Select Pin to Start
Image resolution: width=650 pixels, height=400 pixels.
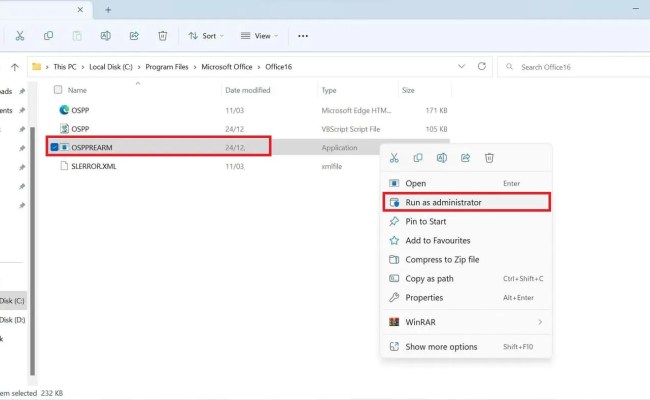(x=466, y=221)
